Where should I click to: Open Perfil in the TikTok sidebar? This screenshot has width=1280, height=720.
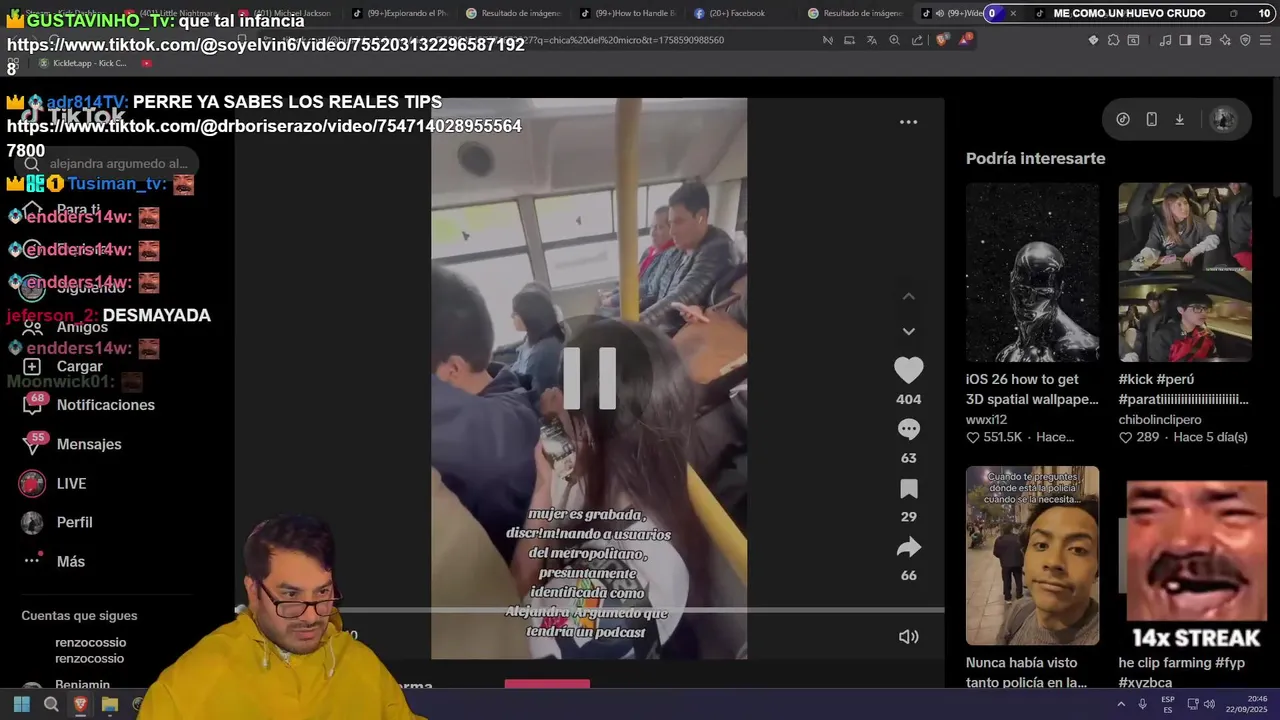(57, 522)
